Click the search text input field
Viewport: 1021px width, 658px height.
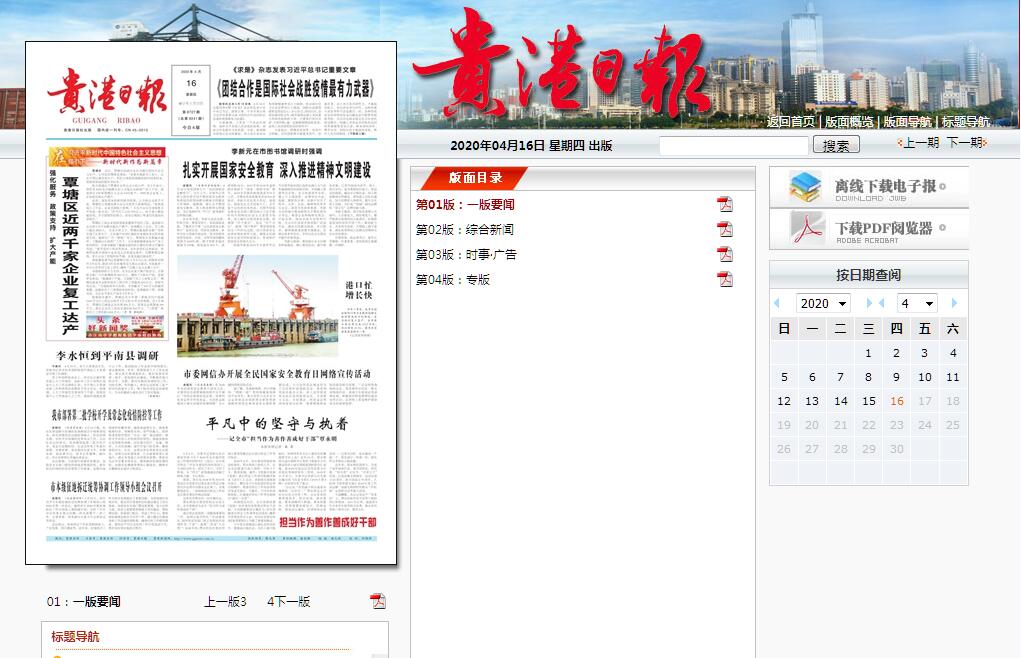click(x=733, y=145)
